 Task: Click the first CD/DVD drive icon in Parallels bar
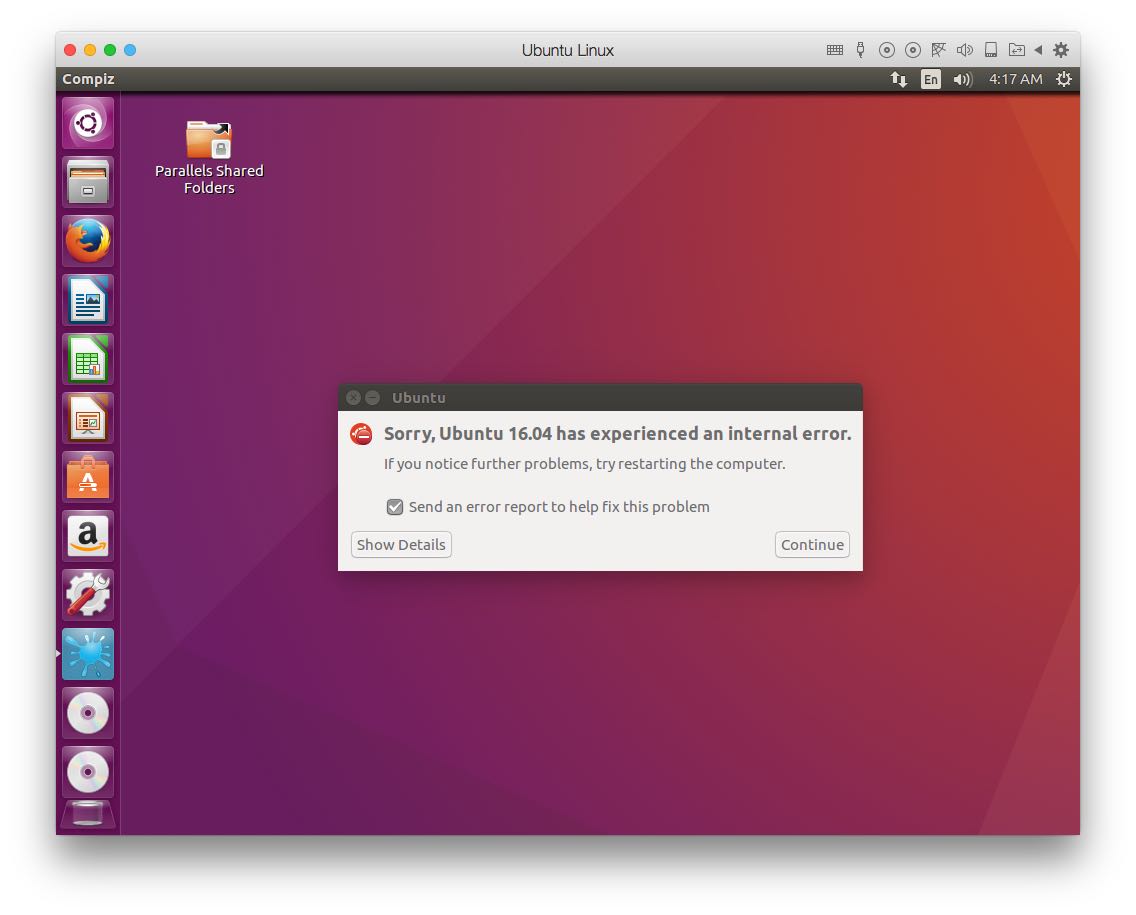[886, 50]
